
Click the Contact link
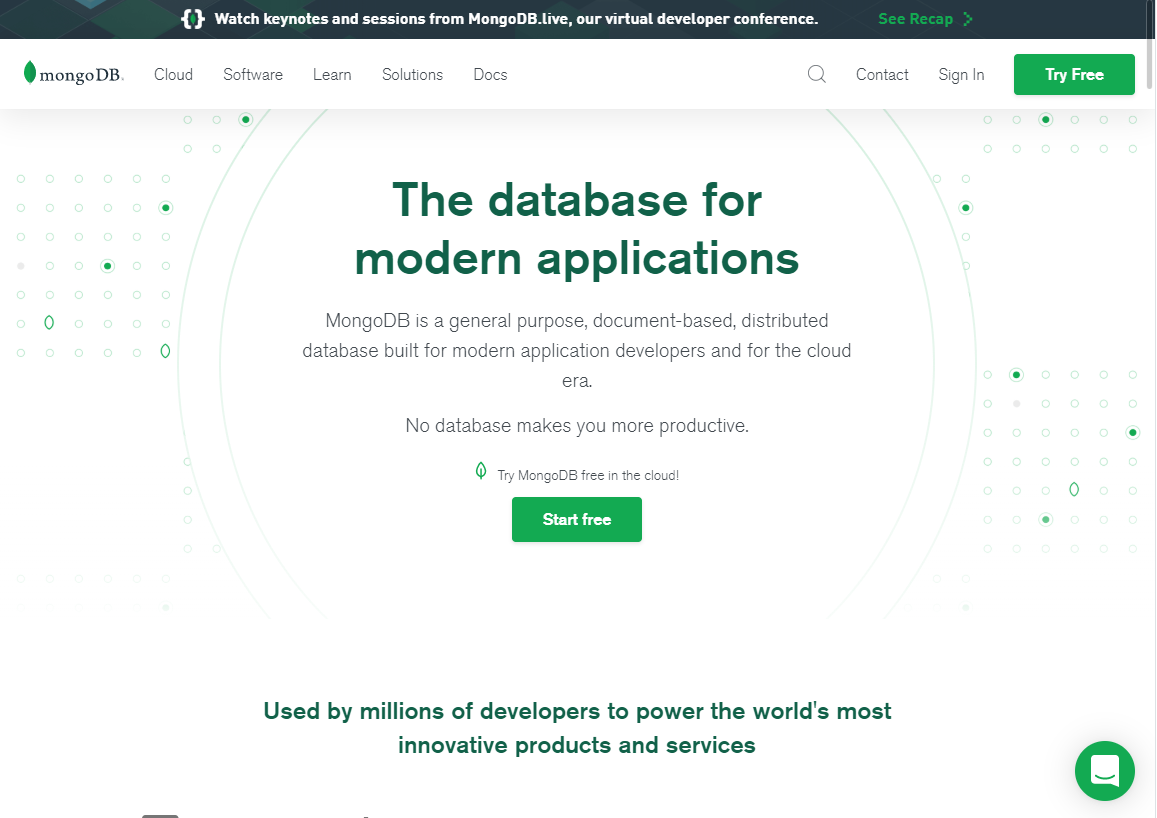(882, 74)
